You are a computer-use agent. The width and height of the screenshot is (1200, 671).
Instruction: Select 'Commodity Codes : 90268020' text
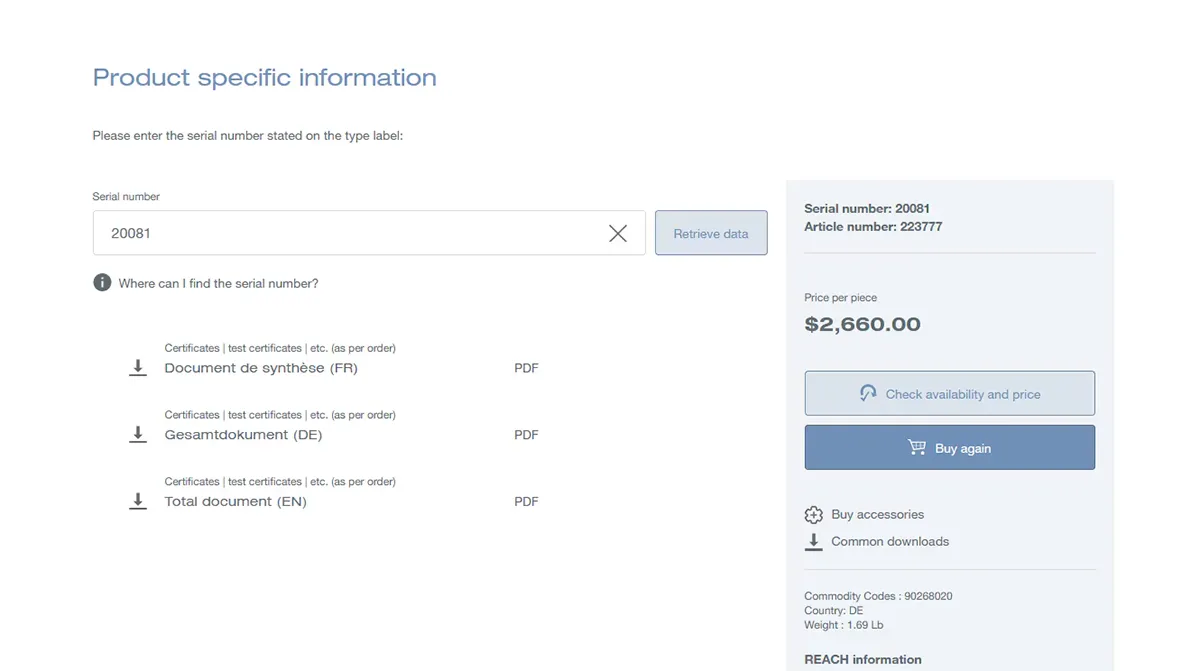878,596
